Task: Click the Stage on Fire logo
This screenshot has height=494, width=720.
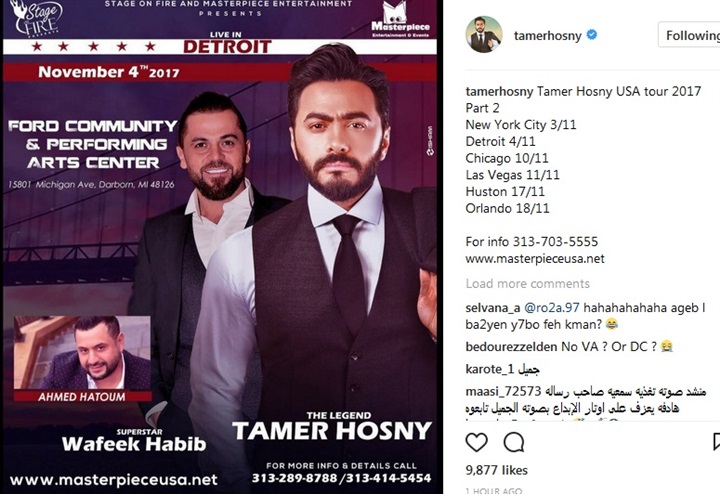Action: tap(38, 18)
